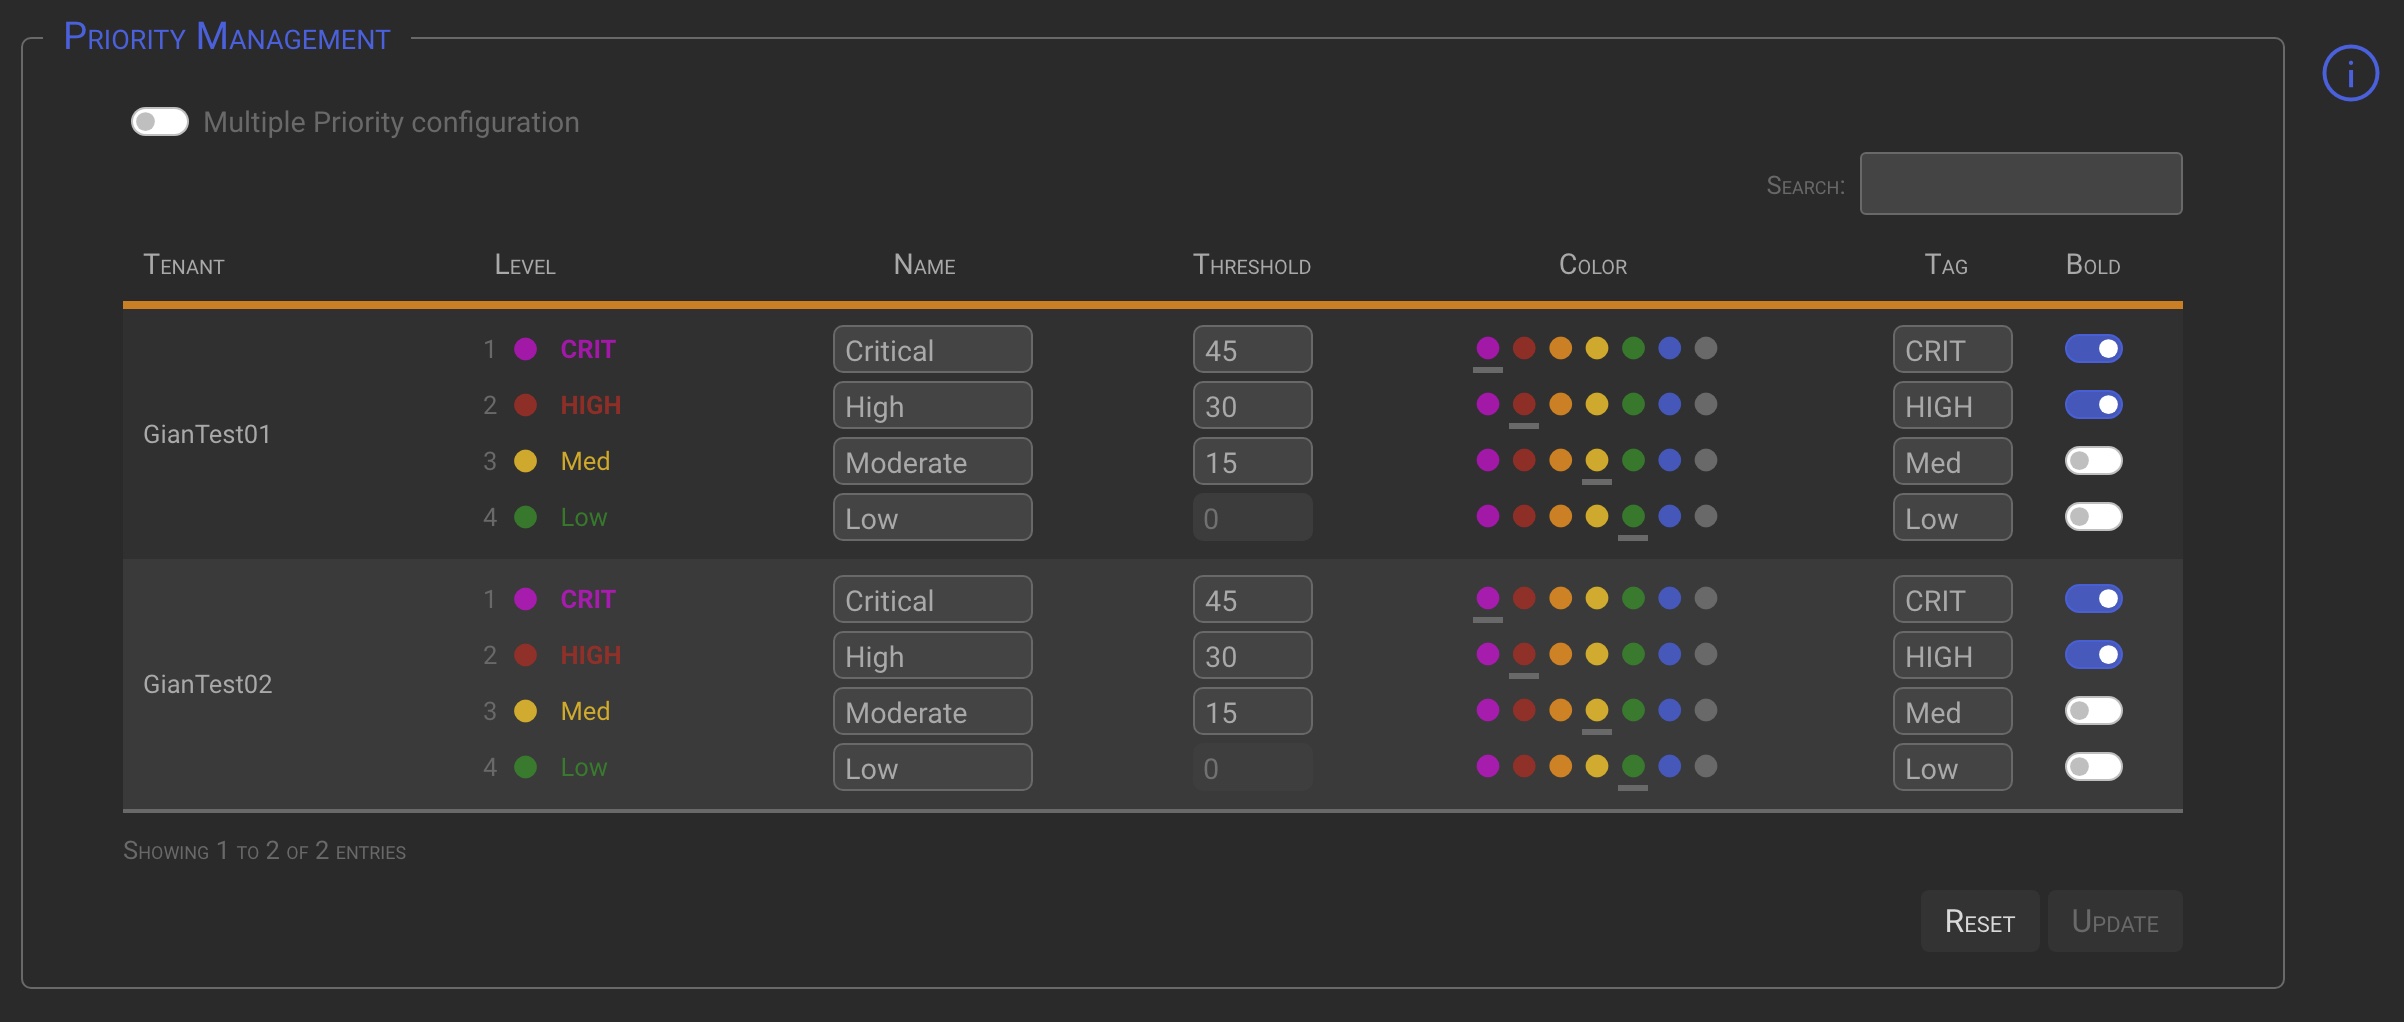Screen dimensions: 2404x1022
Task: Pick green color for GianTest02 CRIT row
Action: pos(1633,598)
